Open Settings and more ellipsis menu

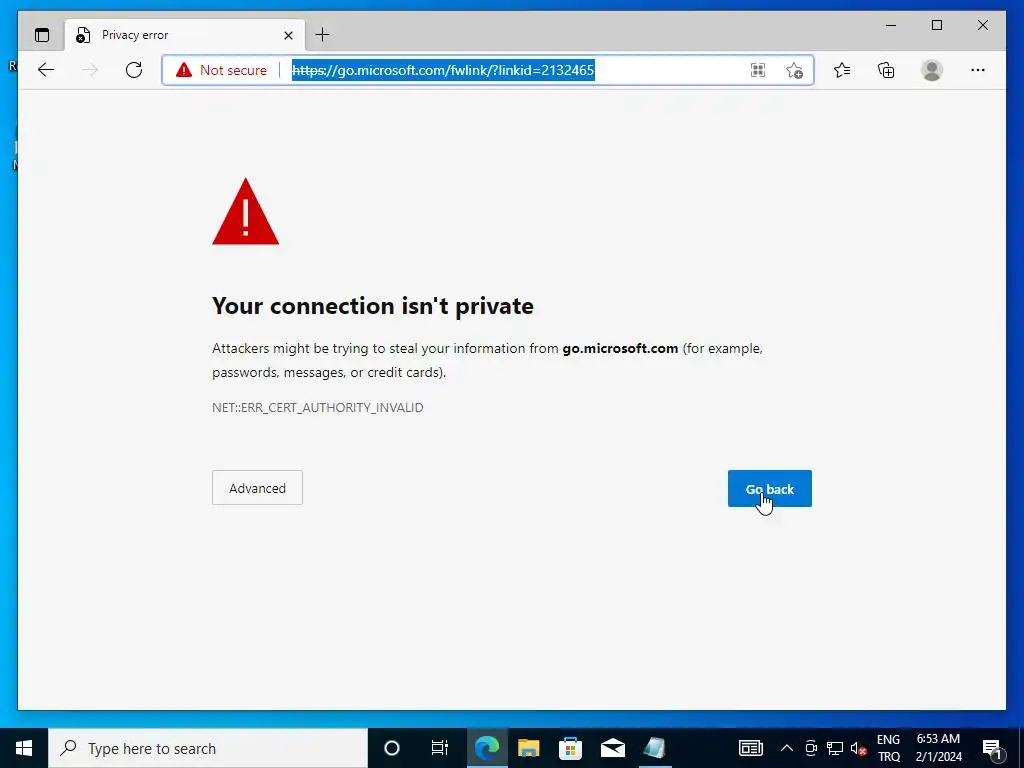978,70
